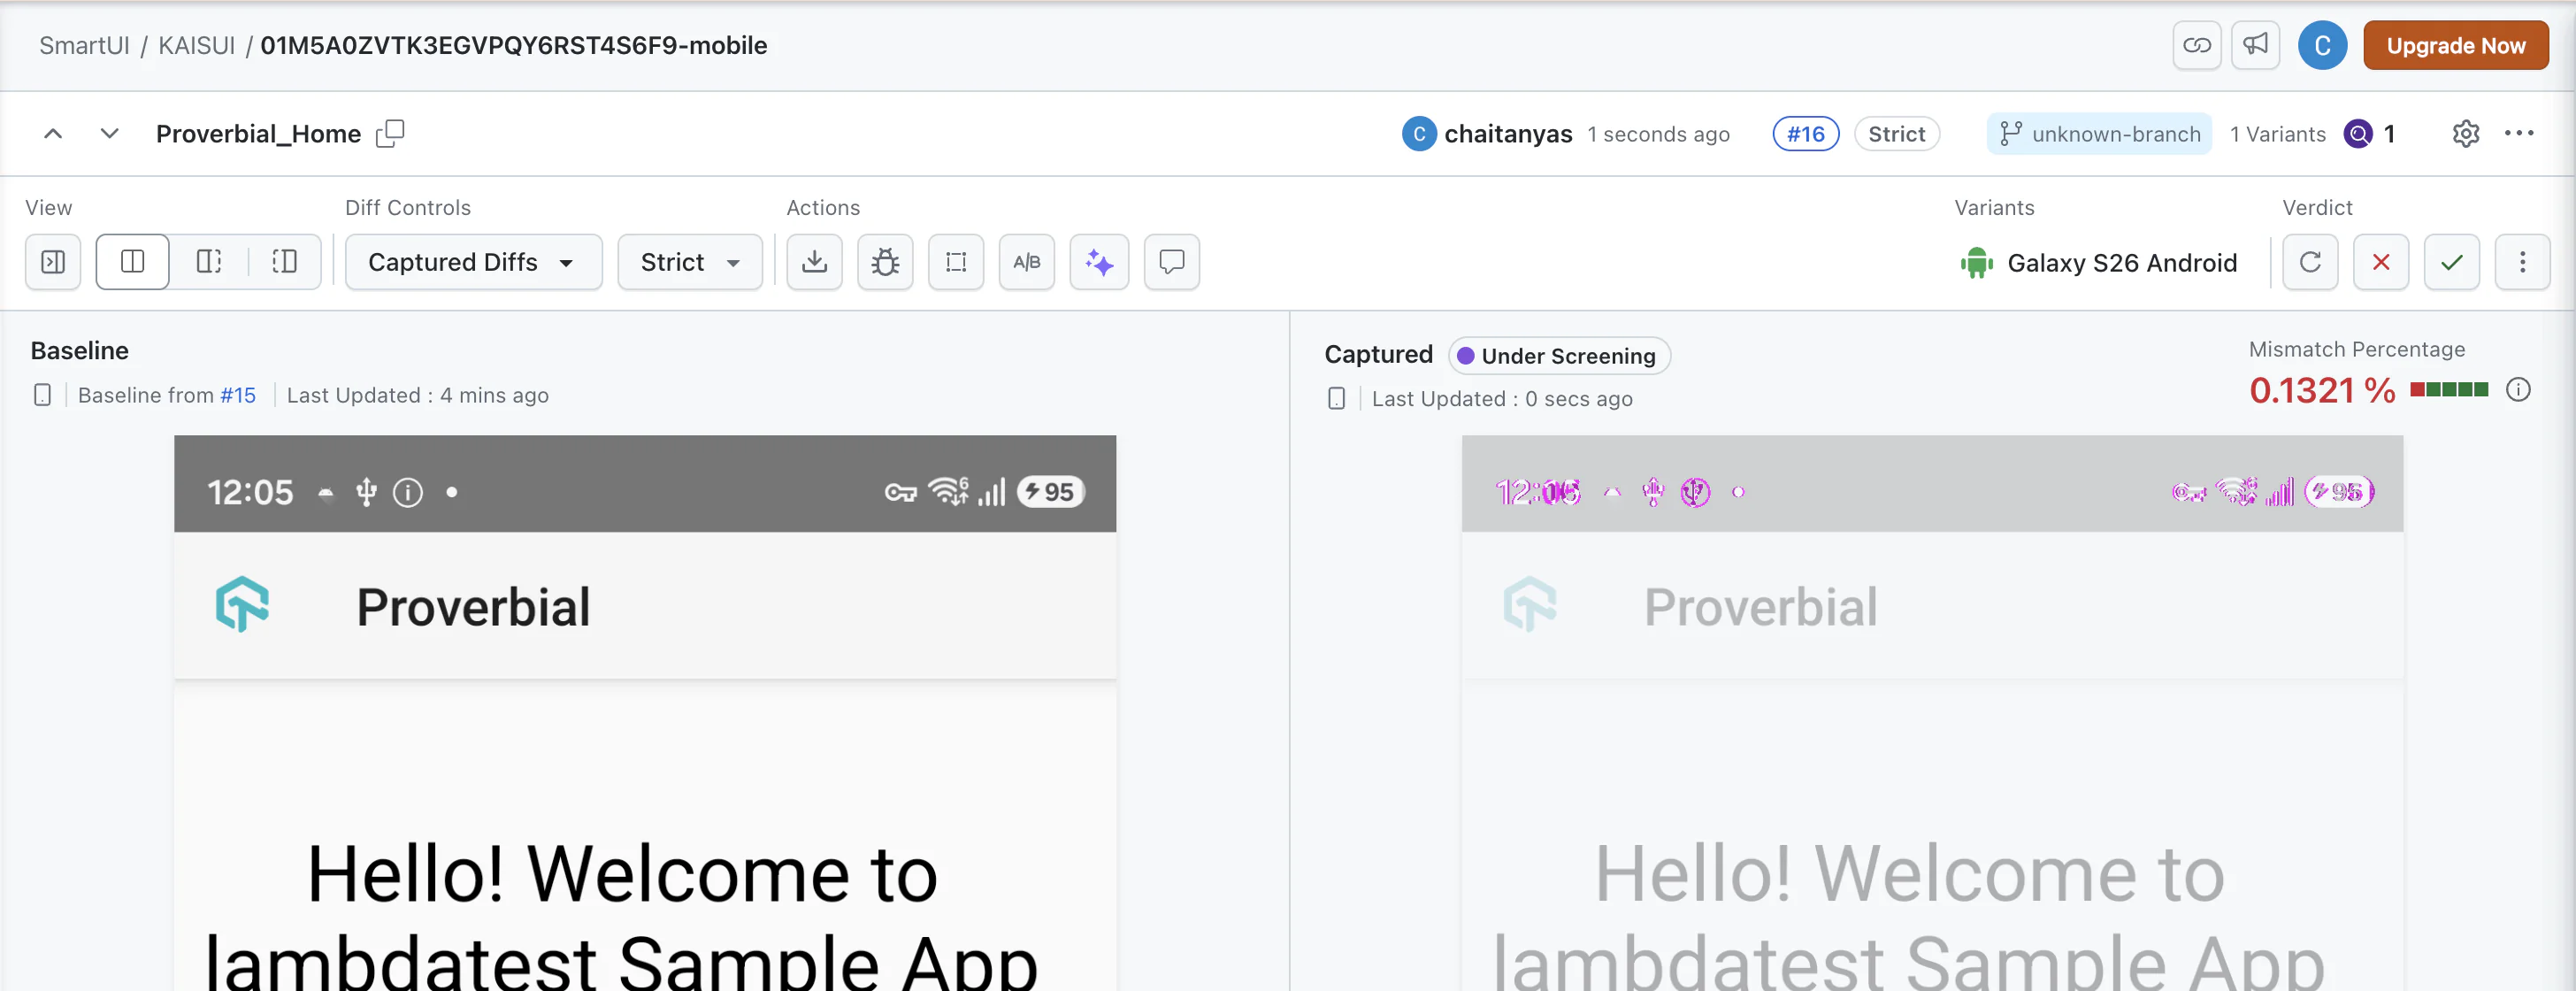Screen dimensions: 2576x991
Task: Click the Captured diff screenshot image
Action: point(1932,713)
